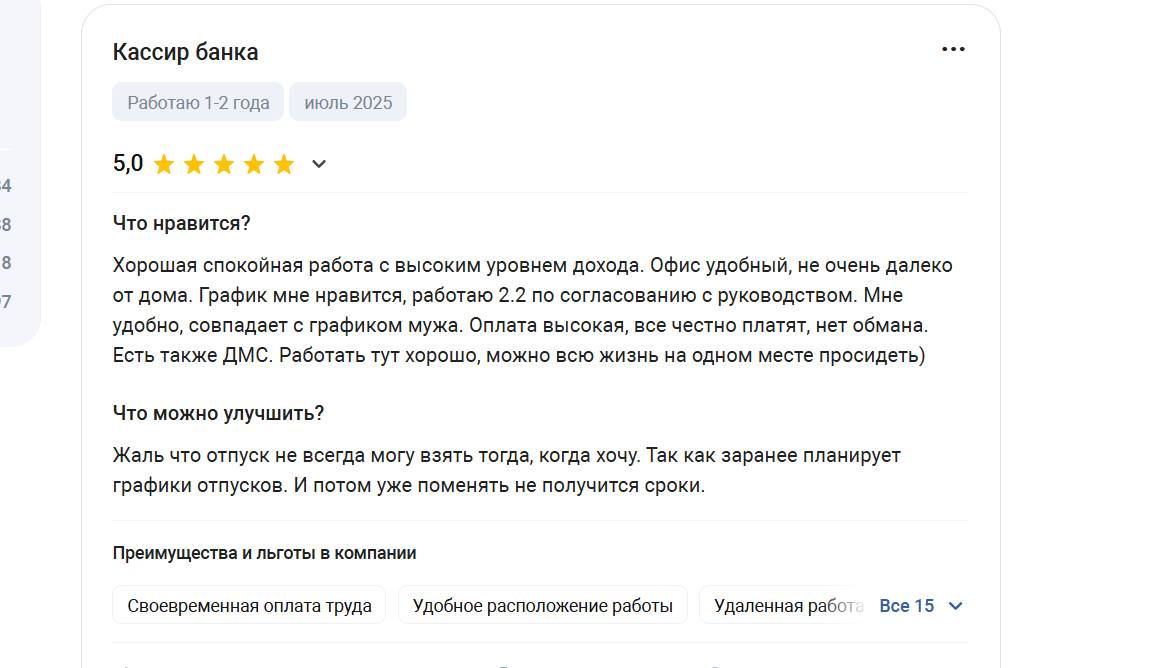Click the июль 2025 date tag
1155x668 pixels.
348,102
